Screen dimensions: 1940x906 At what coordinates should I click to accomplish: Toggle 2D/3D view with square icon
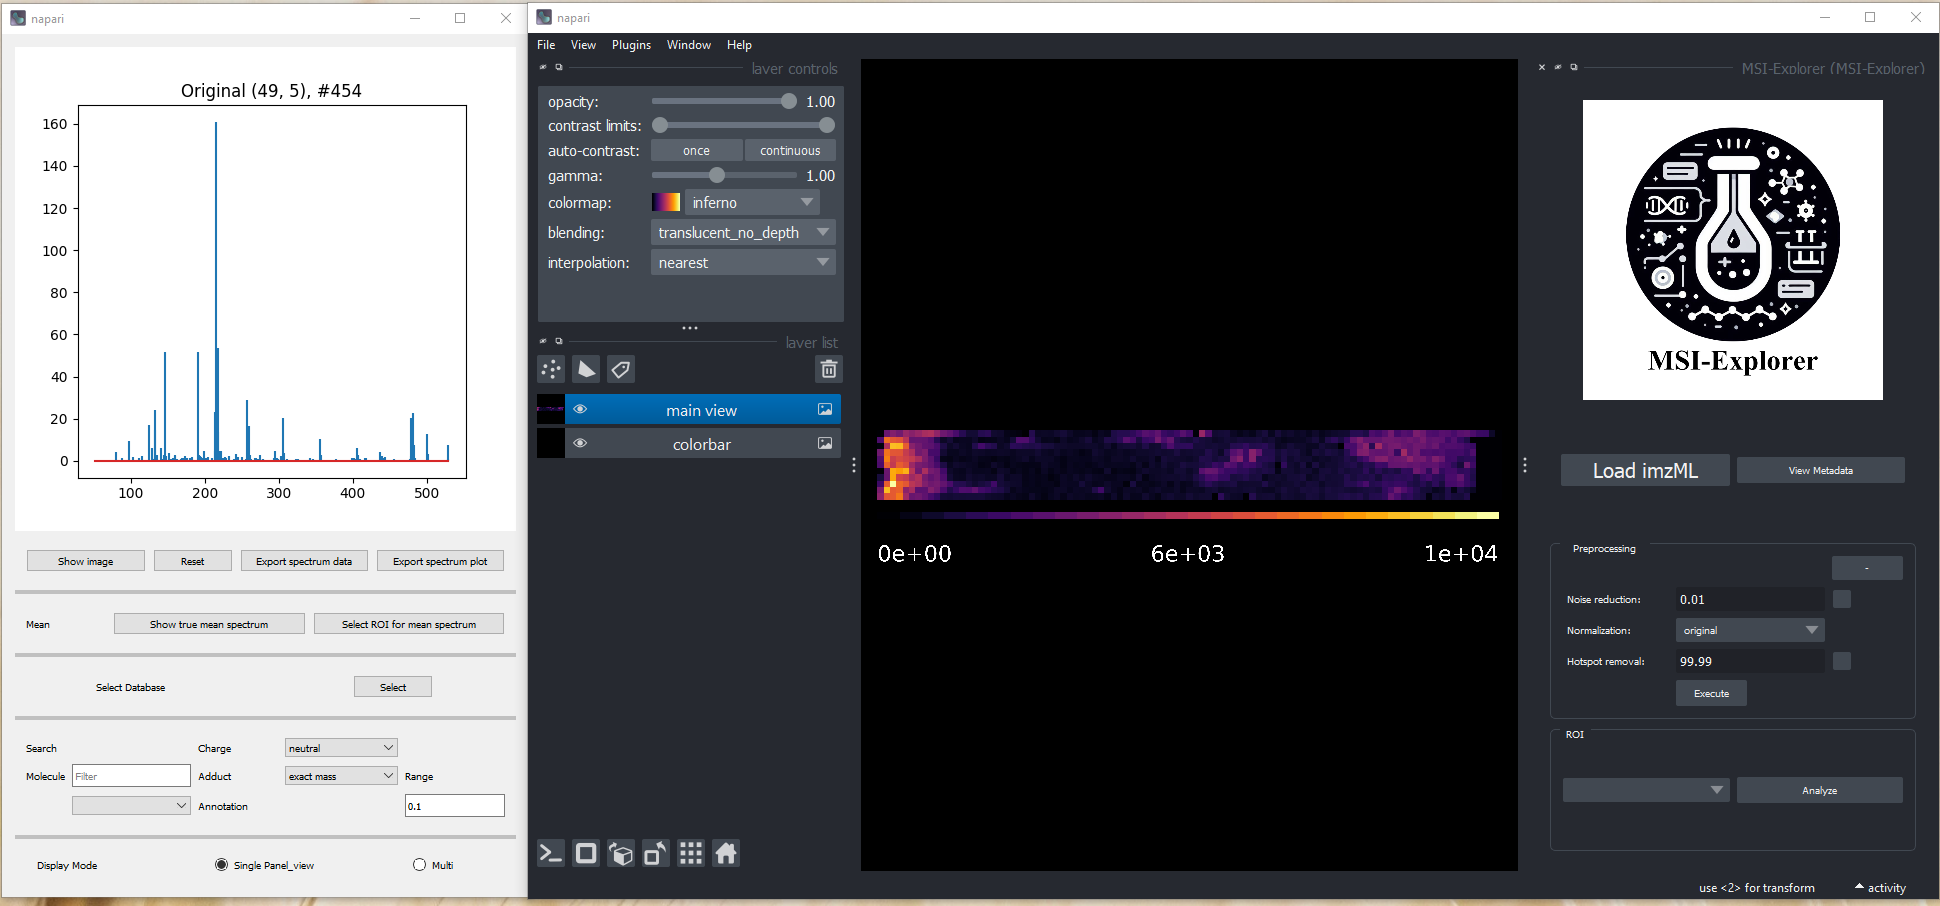pos(586,853)
